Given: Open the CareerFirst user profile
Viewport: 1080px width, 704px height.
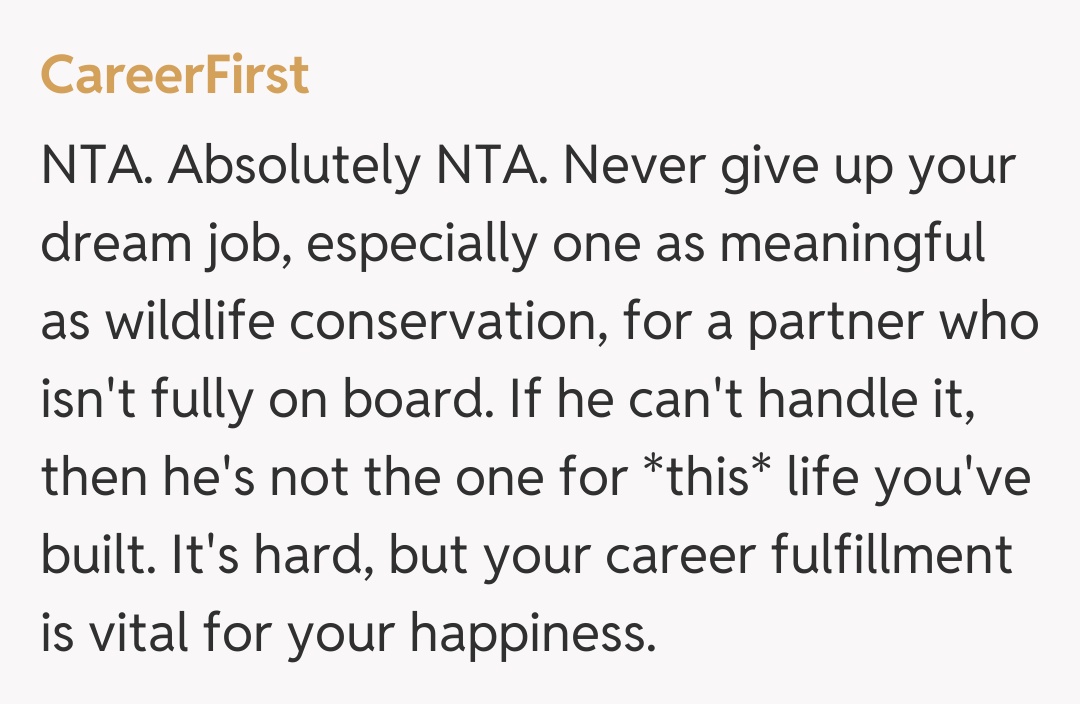Looking at the screenshot, I should click(x=175, y=76).
